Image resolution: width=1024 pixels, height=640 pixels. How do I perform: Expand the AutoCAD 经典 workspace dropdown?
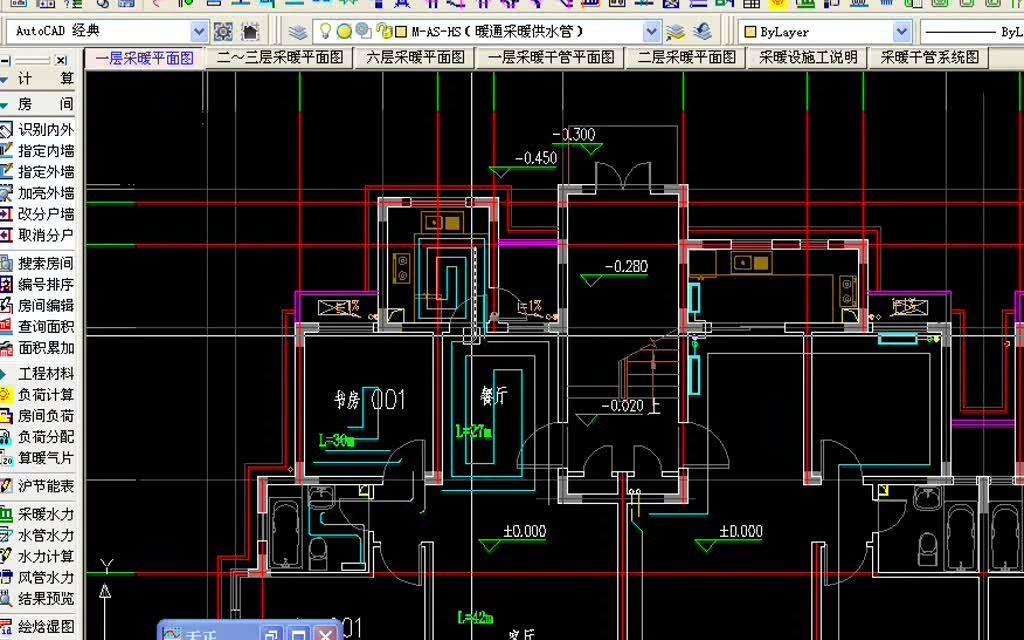pos(199,31)
